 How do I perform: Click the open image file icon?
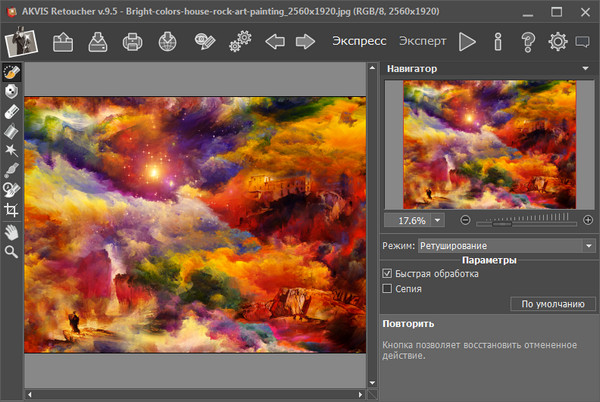pyautogui.click(x=63, y=42)
